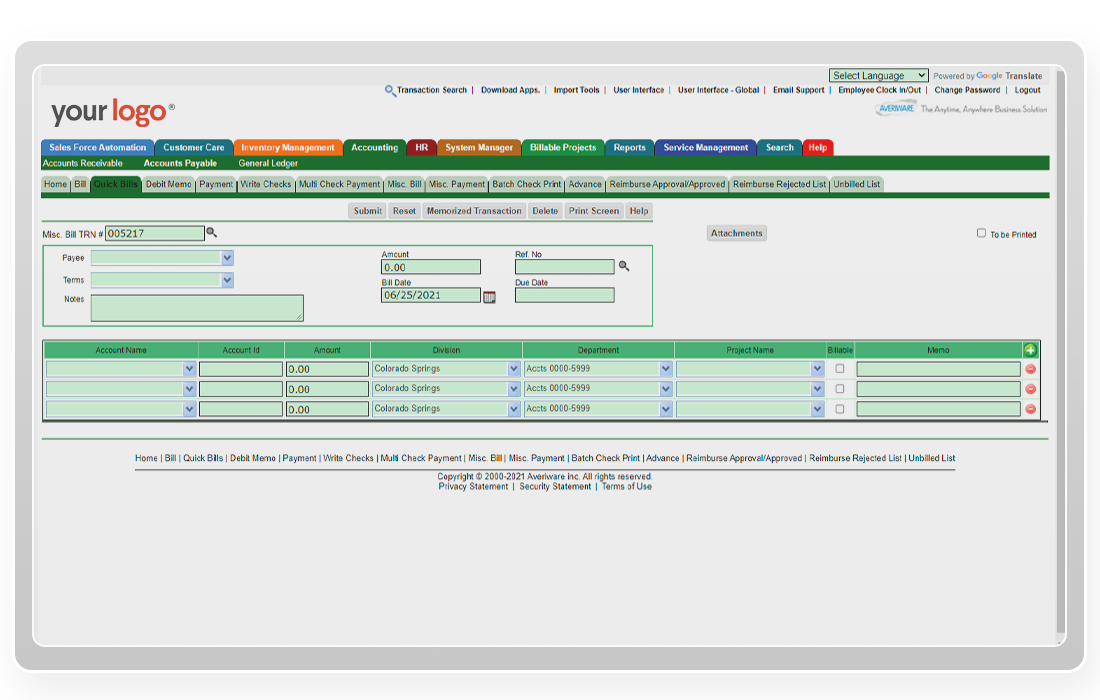Switch to Sales Force Automation tab

tap(98, 147)
